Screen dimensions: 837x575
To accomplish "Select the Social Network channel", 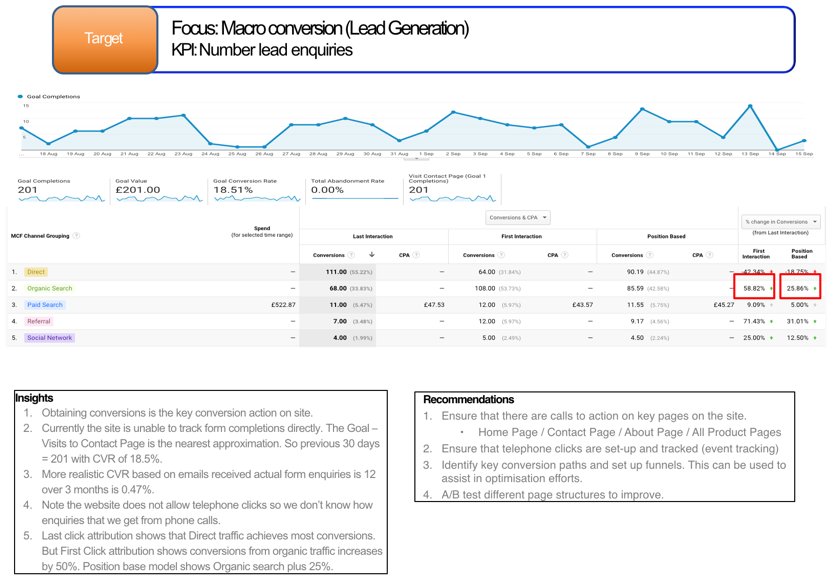I will click(50, 338).
